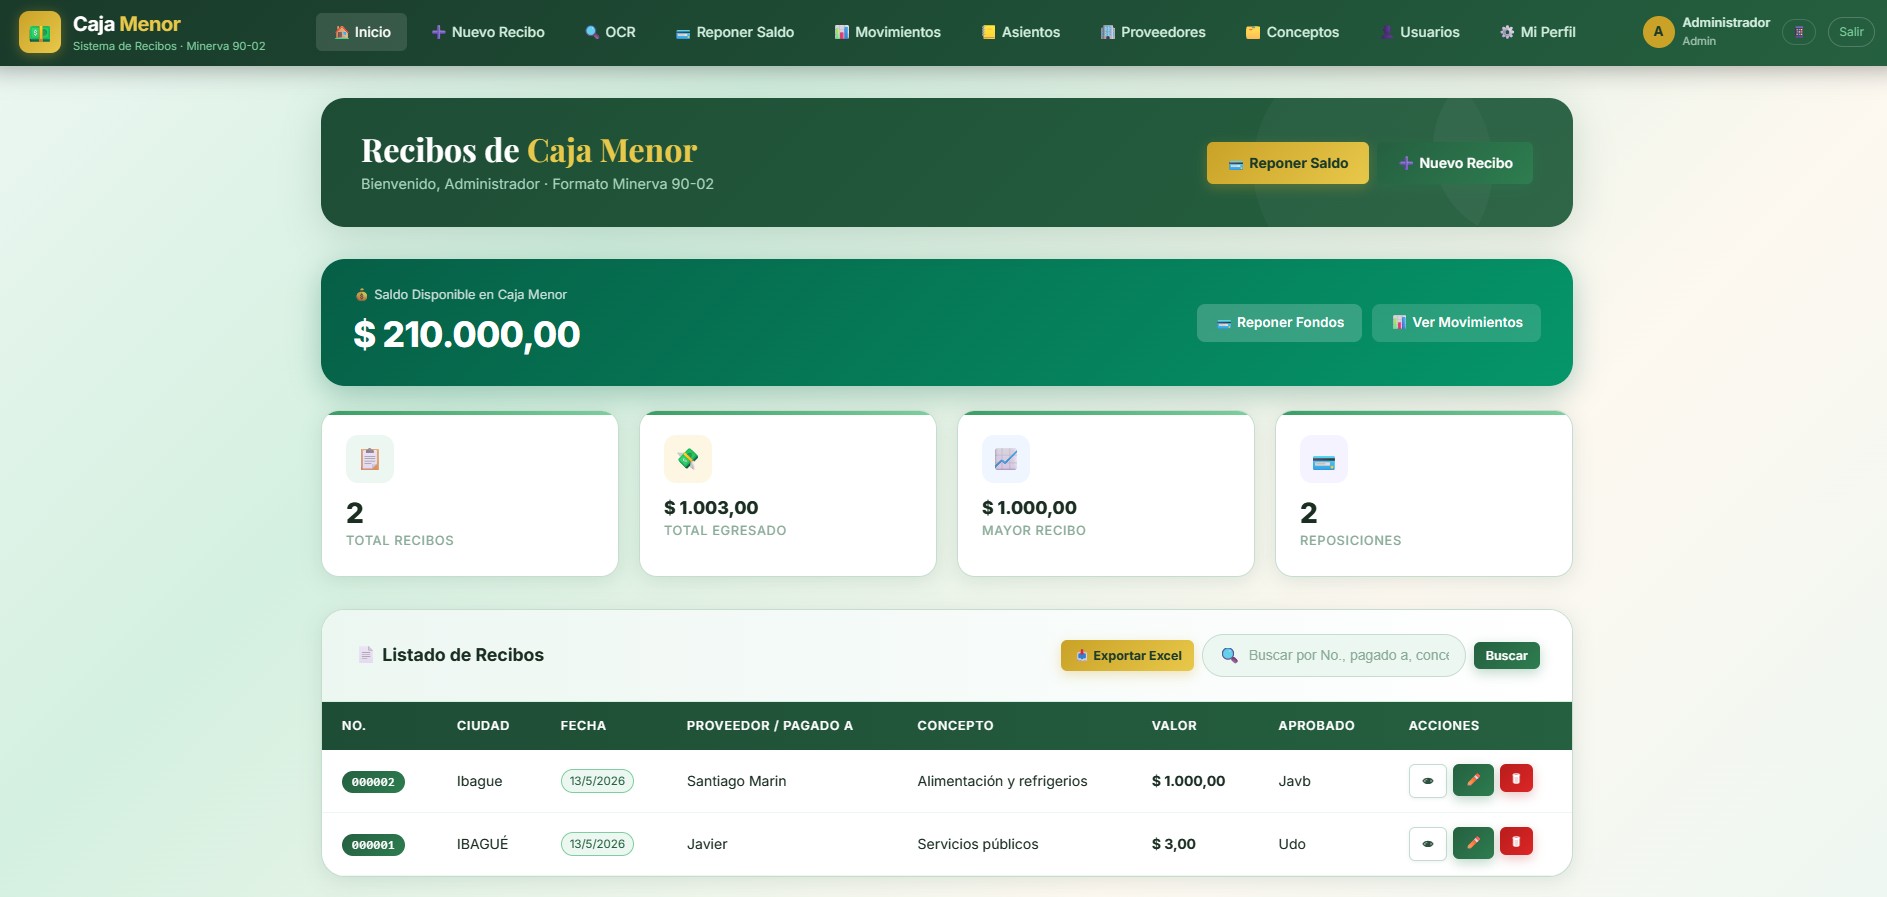Click the 13/5/2026 date in Javier row
The image size is (1887, 897).
(597, 844)
